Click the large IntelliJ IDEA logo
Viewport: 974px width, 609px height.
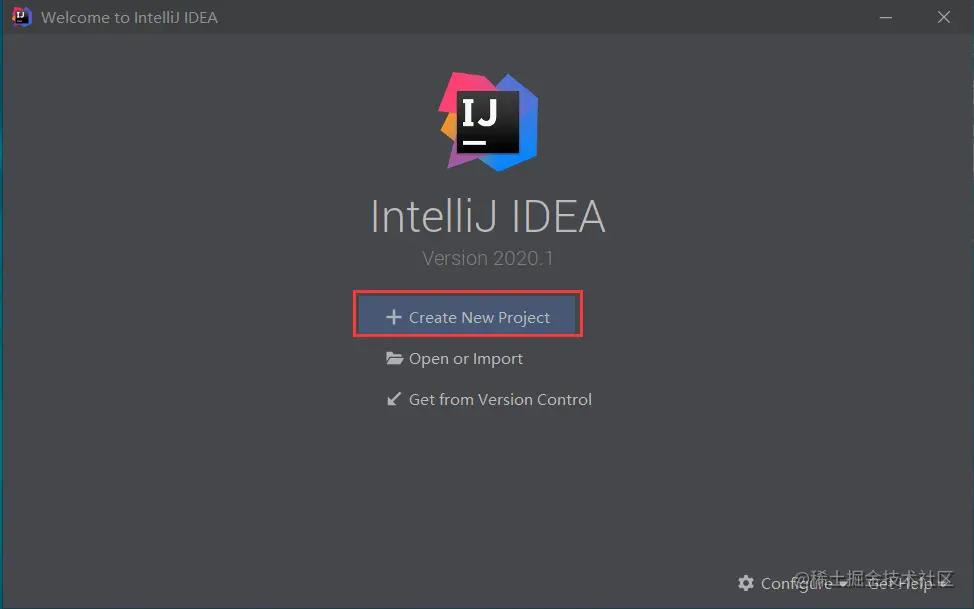pyautogui.click(x=488, y=120)
